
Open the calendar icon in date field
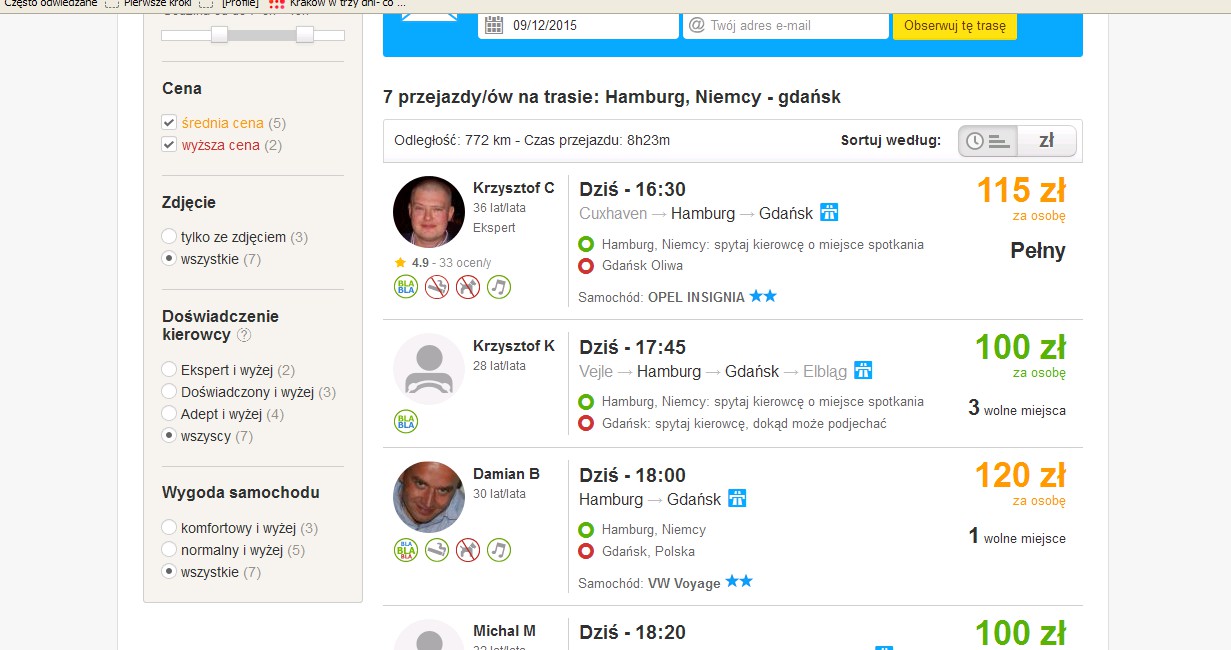click(493, 26)
